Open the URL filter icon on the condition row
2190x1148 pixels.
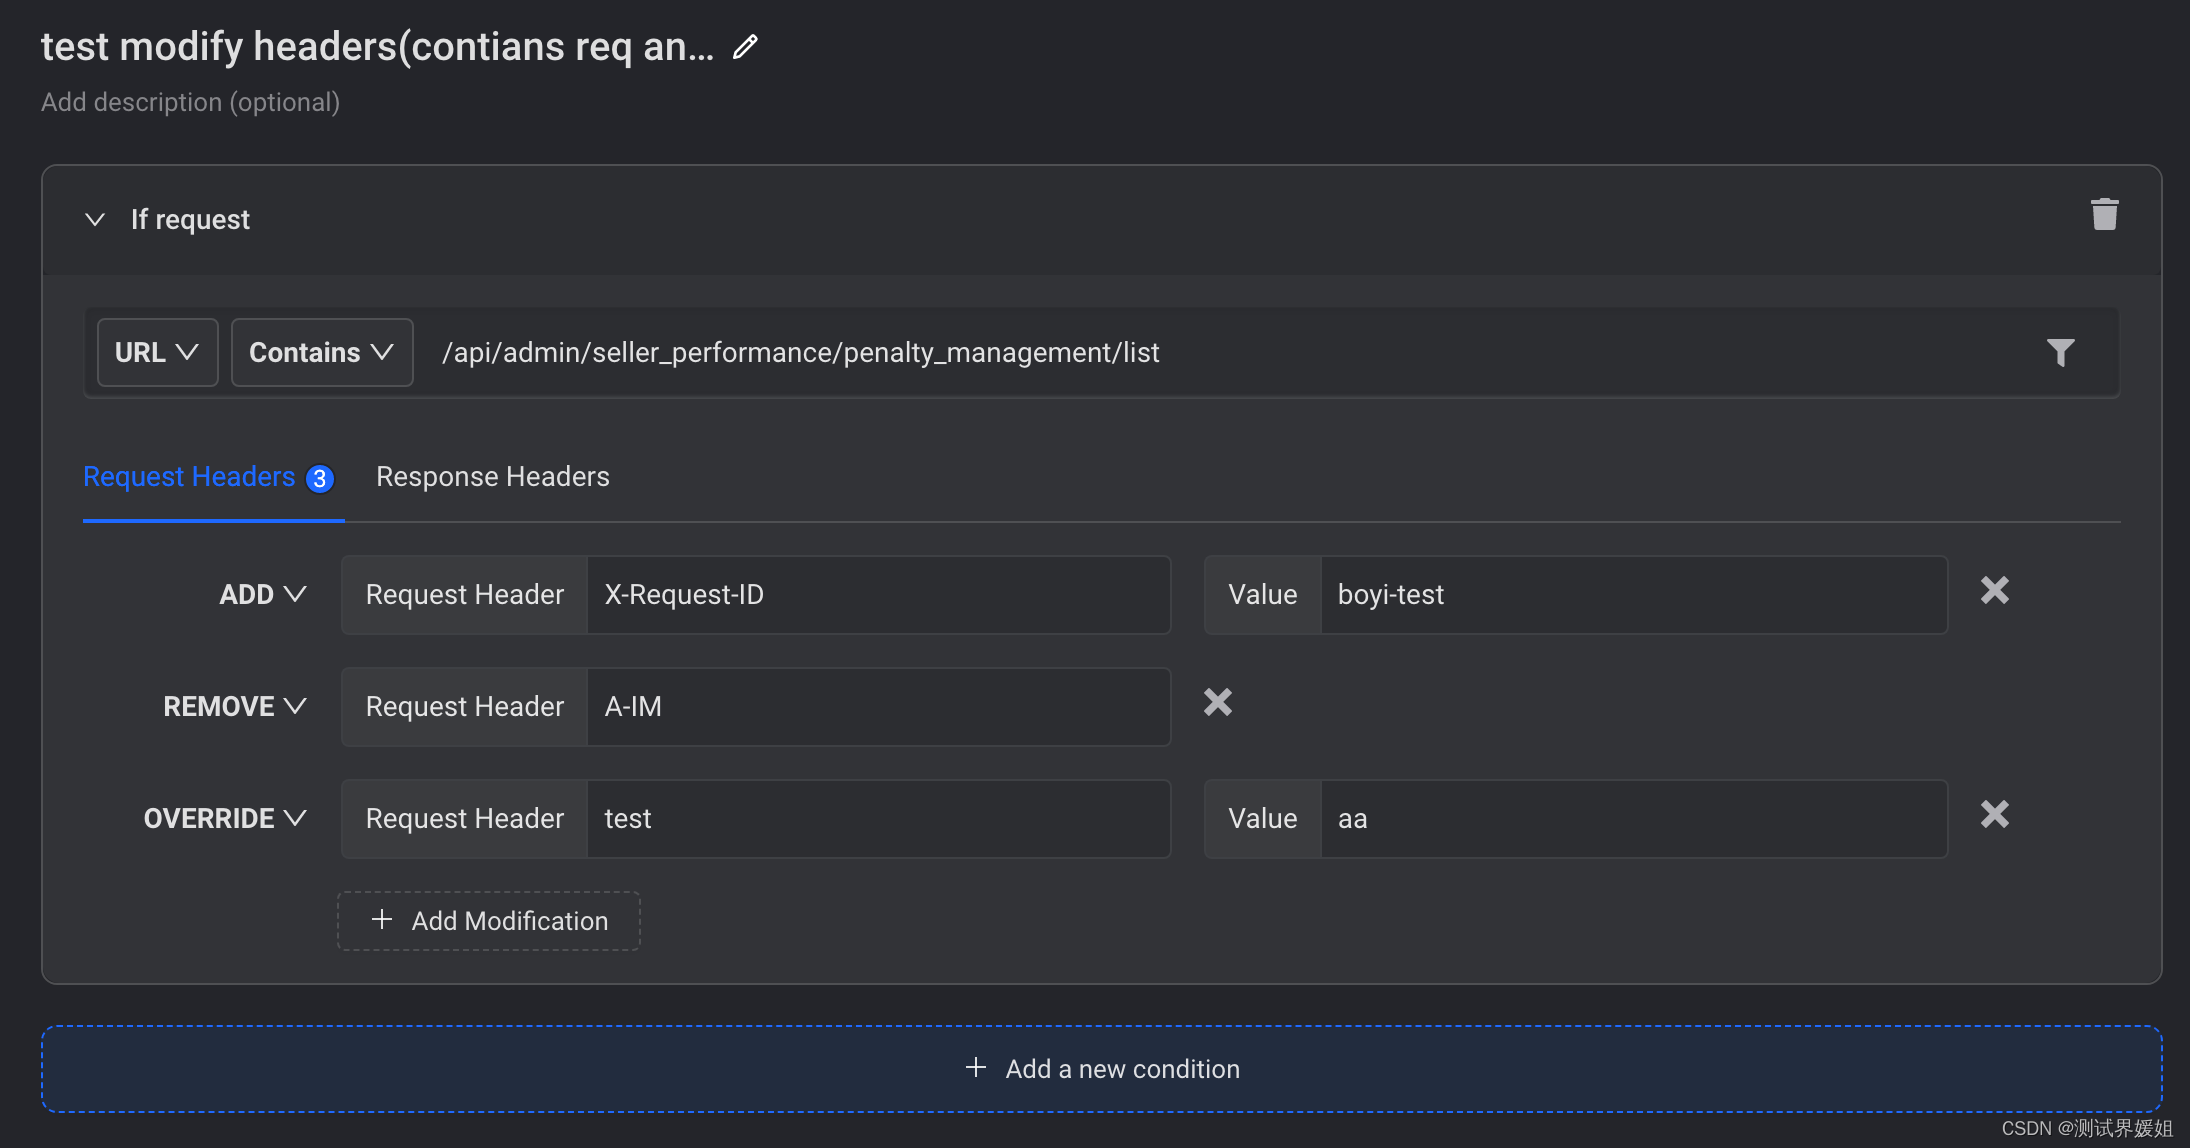click(x=2060, y=352)
